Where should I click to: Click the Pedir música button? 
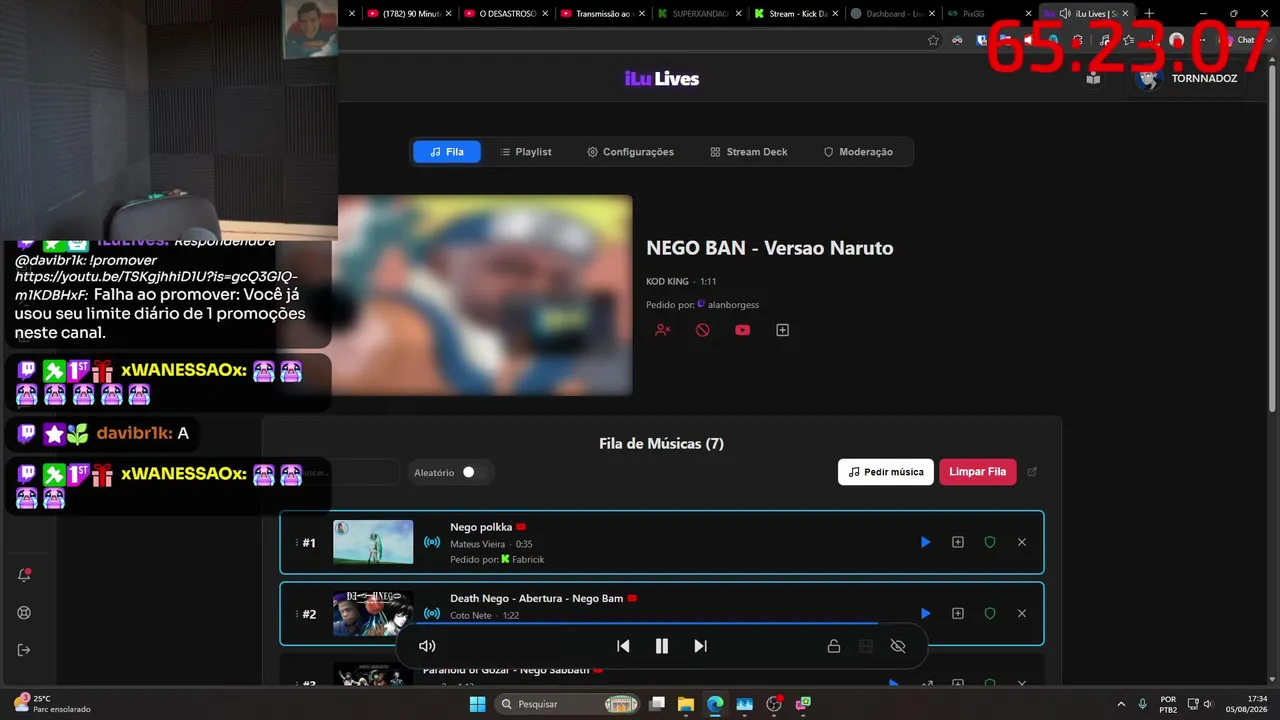click(x=886, y=472)
